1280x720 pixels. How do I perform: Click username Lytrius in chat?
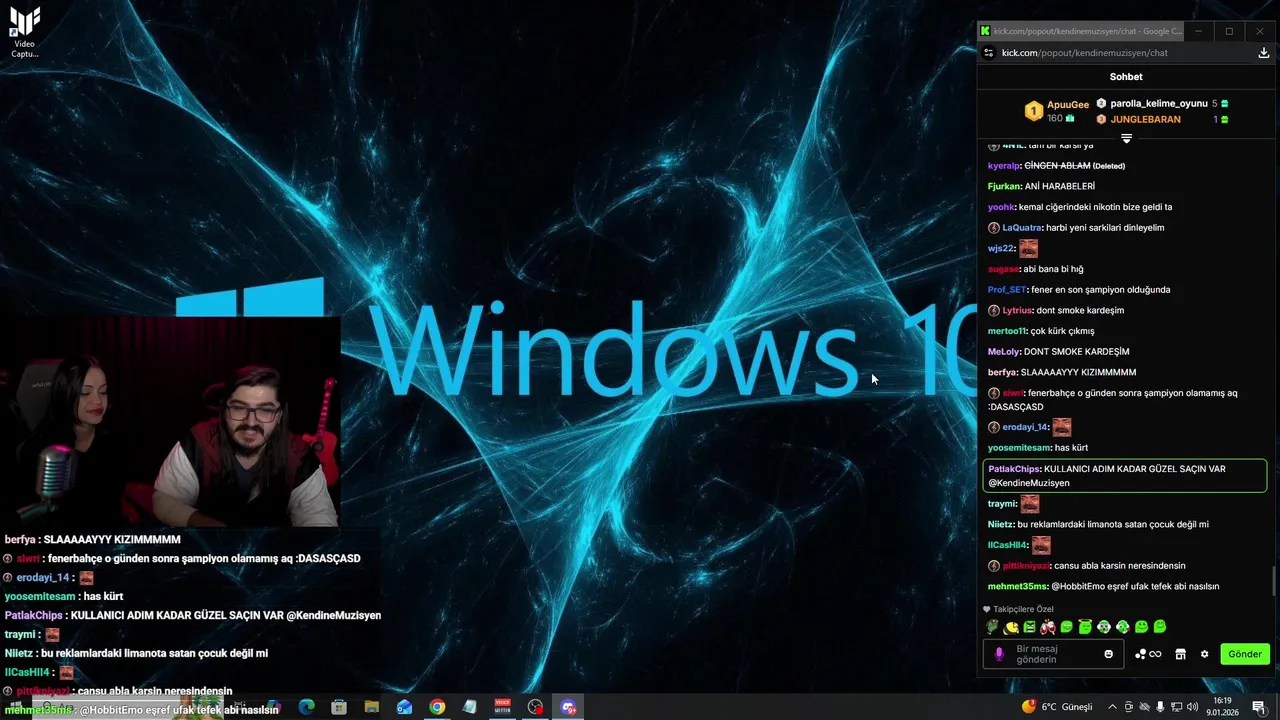coord(1017,310)
